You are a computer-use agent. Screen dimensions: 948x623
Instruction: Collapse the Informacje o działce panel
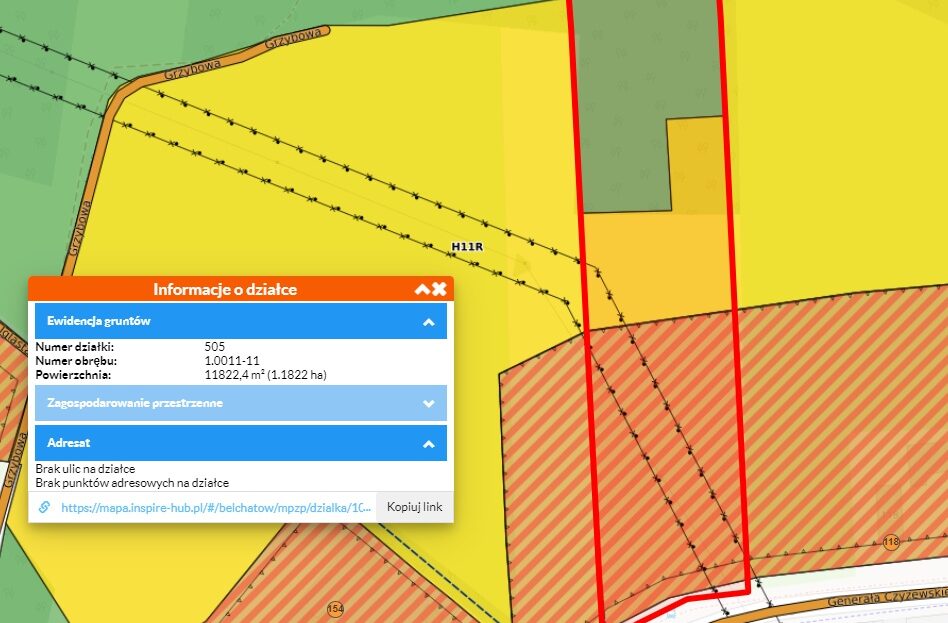click(422, 289)
